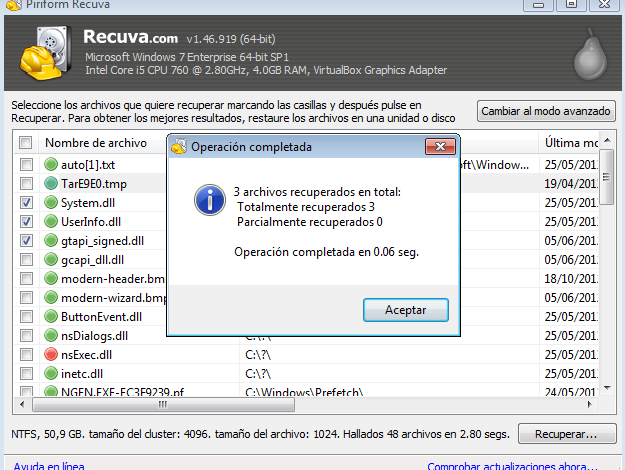Uncheck the gtapi_signed.dll checkbox

[26, 240]
